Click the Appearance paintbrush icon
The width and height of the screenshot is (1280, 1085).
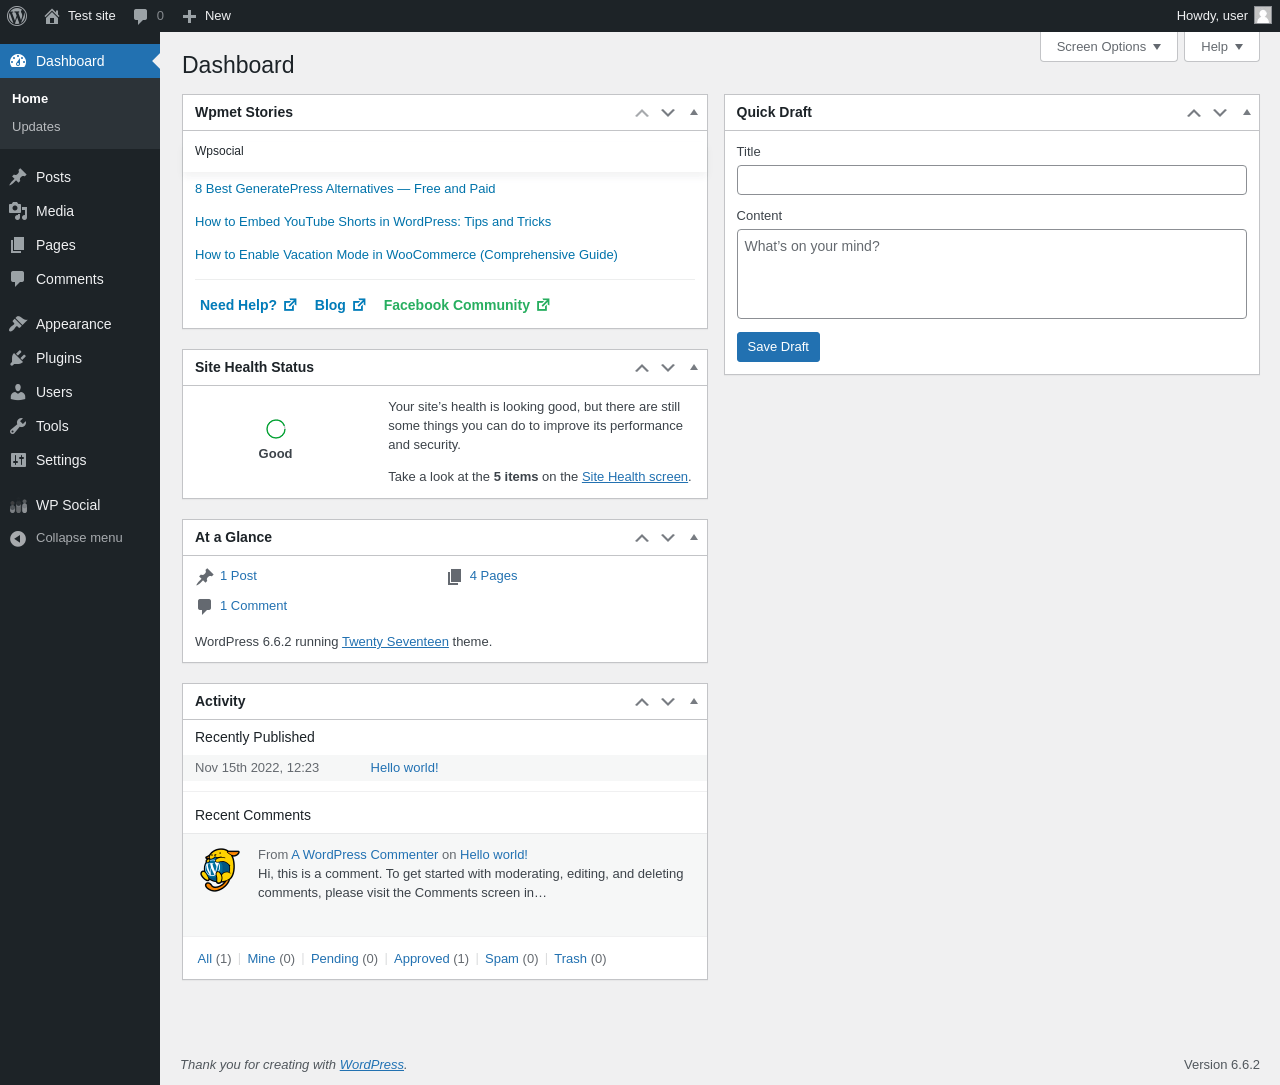coord(18,324)
